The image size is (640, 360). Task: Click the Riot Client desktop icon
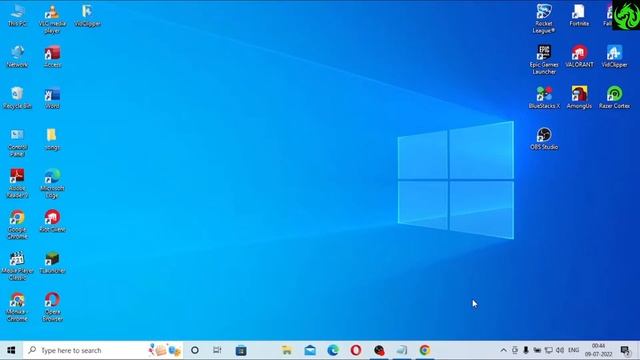52,221
